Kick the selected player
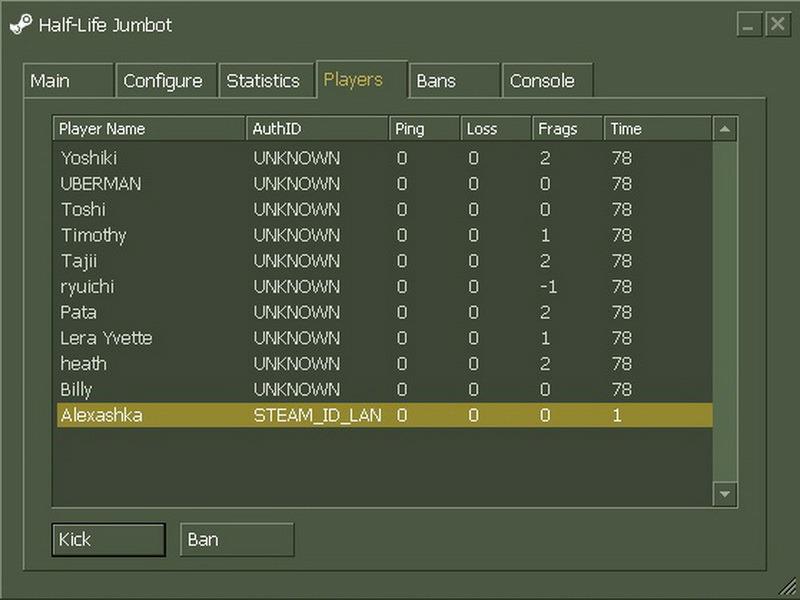The height and width of the screenshot is (600, 800). click(108, 540)
